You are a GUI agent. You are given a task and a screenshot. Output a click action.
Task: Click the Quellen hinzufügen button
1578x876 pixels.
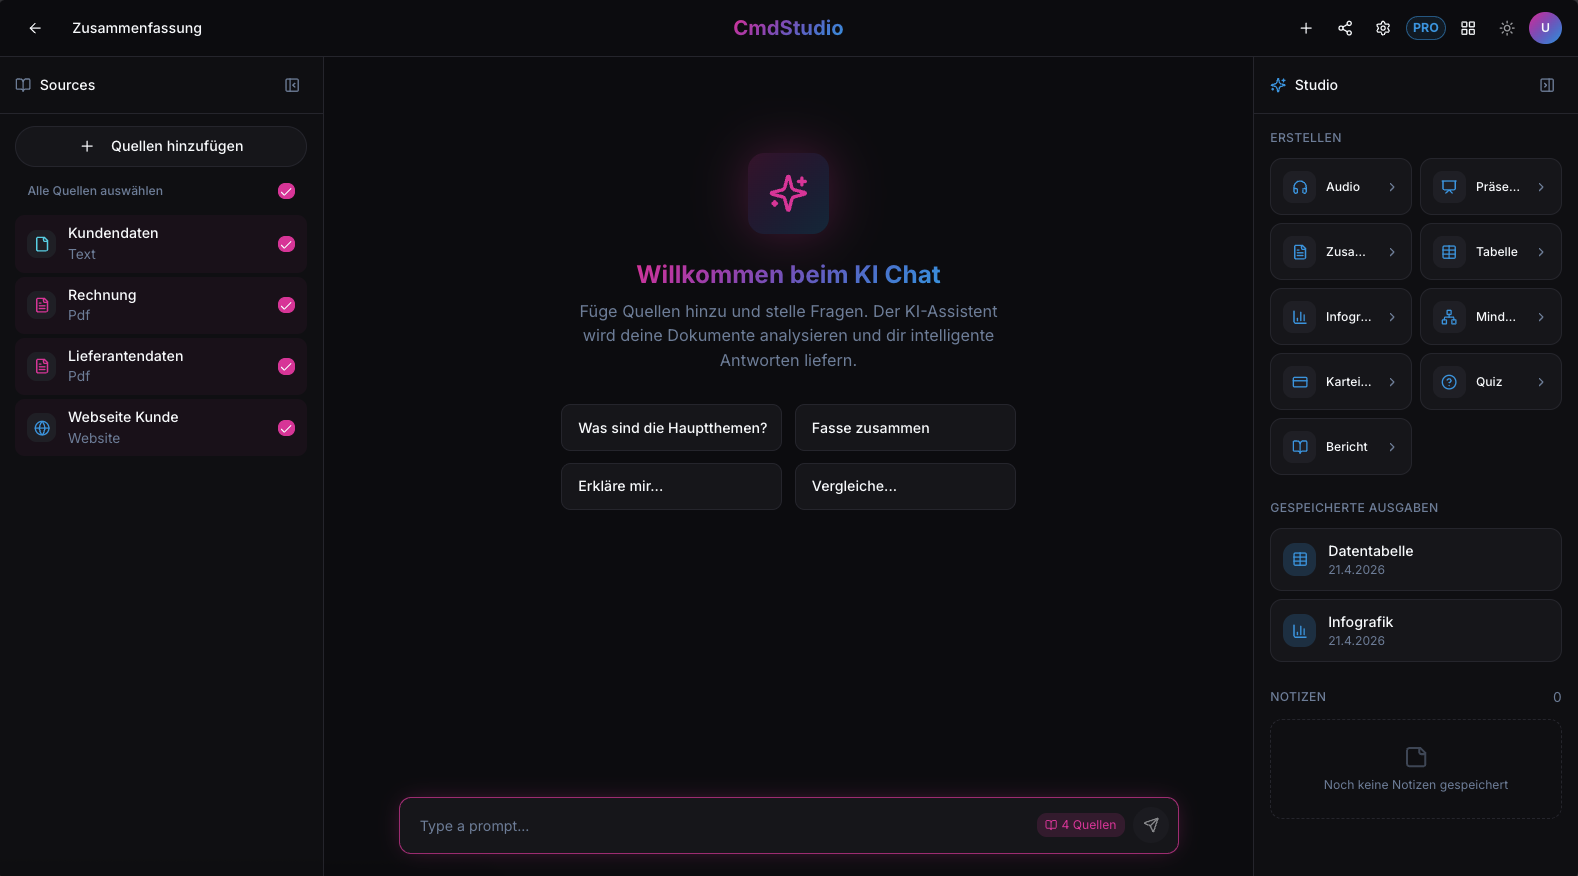[x=160, y=146]
